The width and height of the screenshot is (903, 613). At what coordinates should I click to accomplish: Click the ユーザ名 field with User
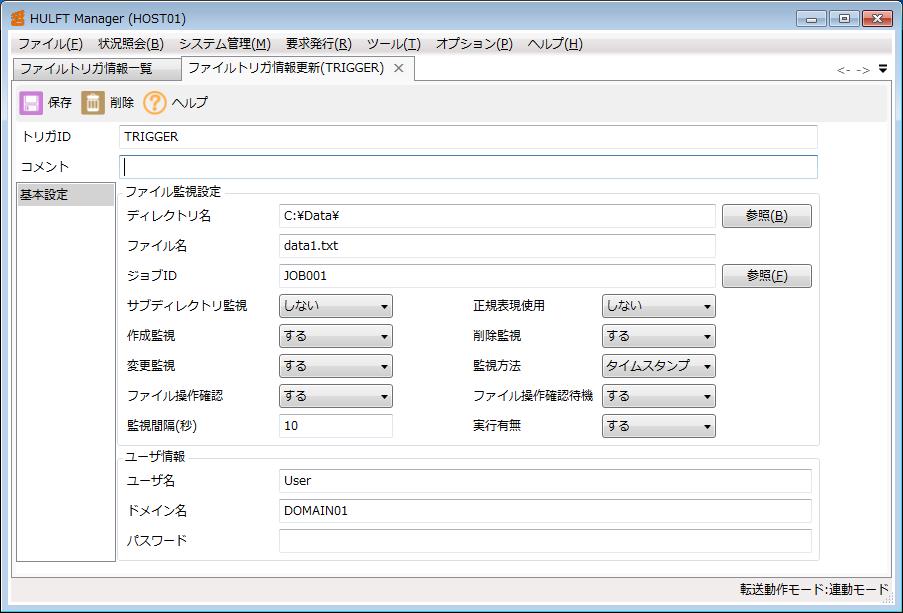tap(545, 481)
